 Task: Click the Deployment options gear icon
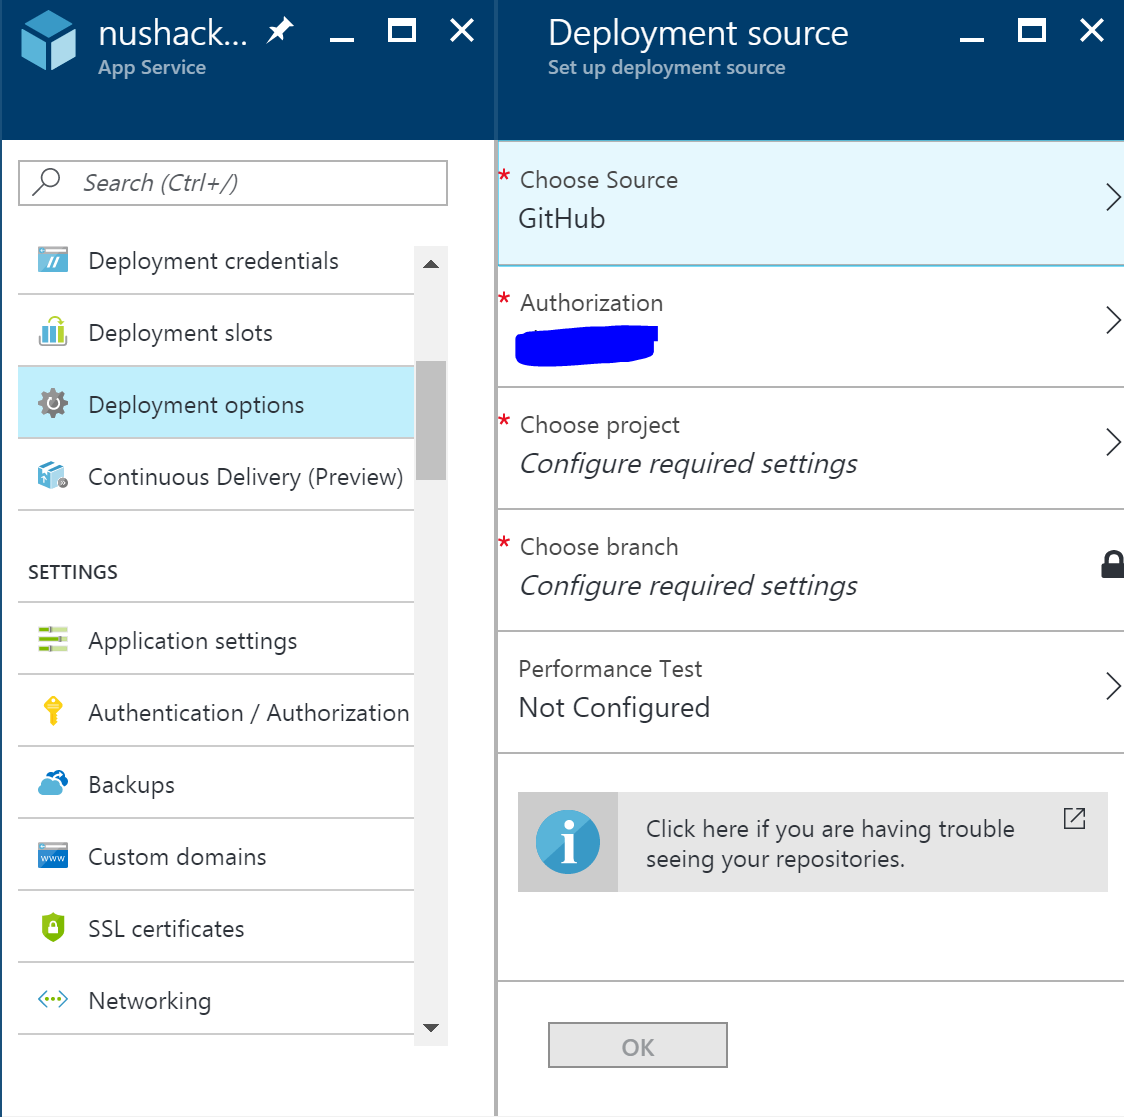pyautogui.click(x=53, y=403)
